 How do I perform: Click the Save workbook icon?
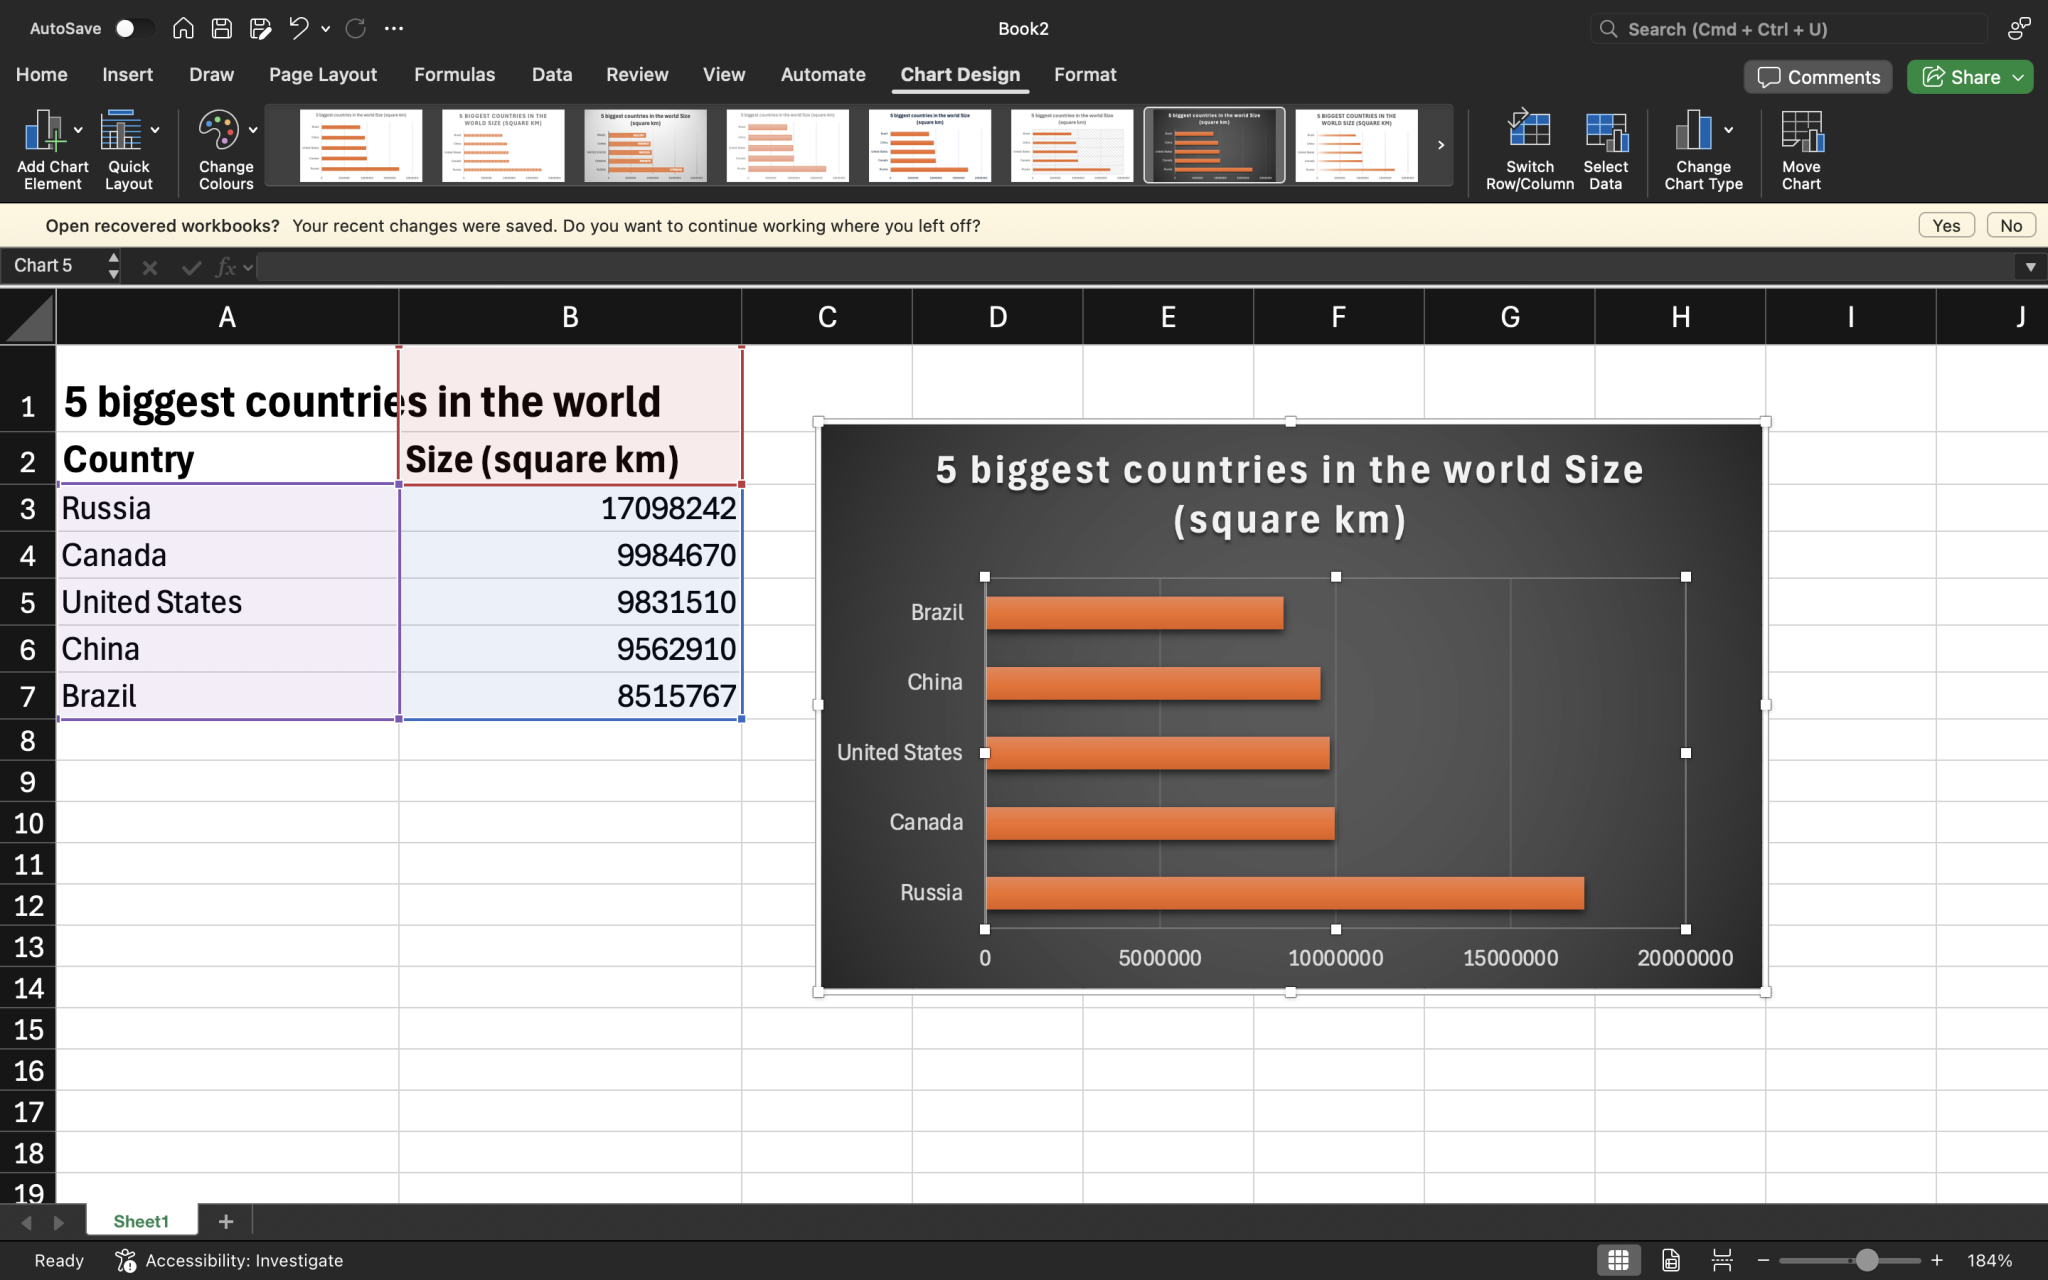tap(222, 28)
